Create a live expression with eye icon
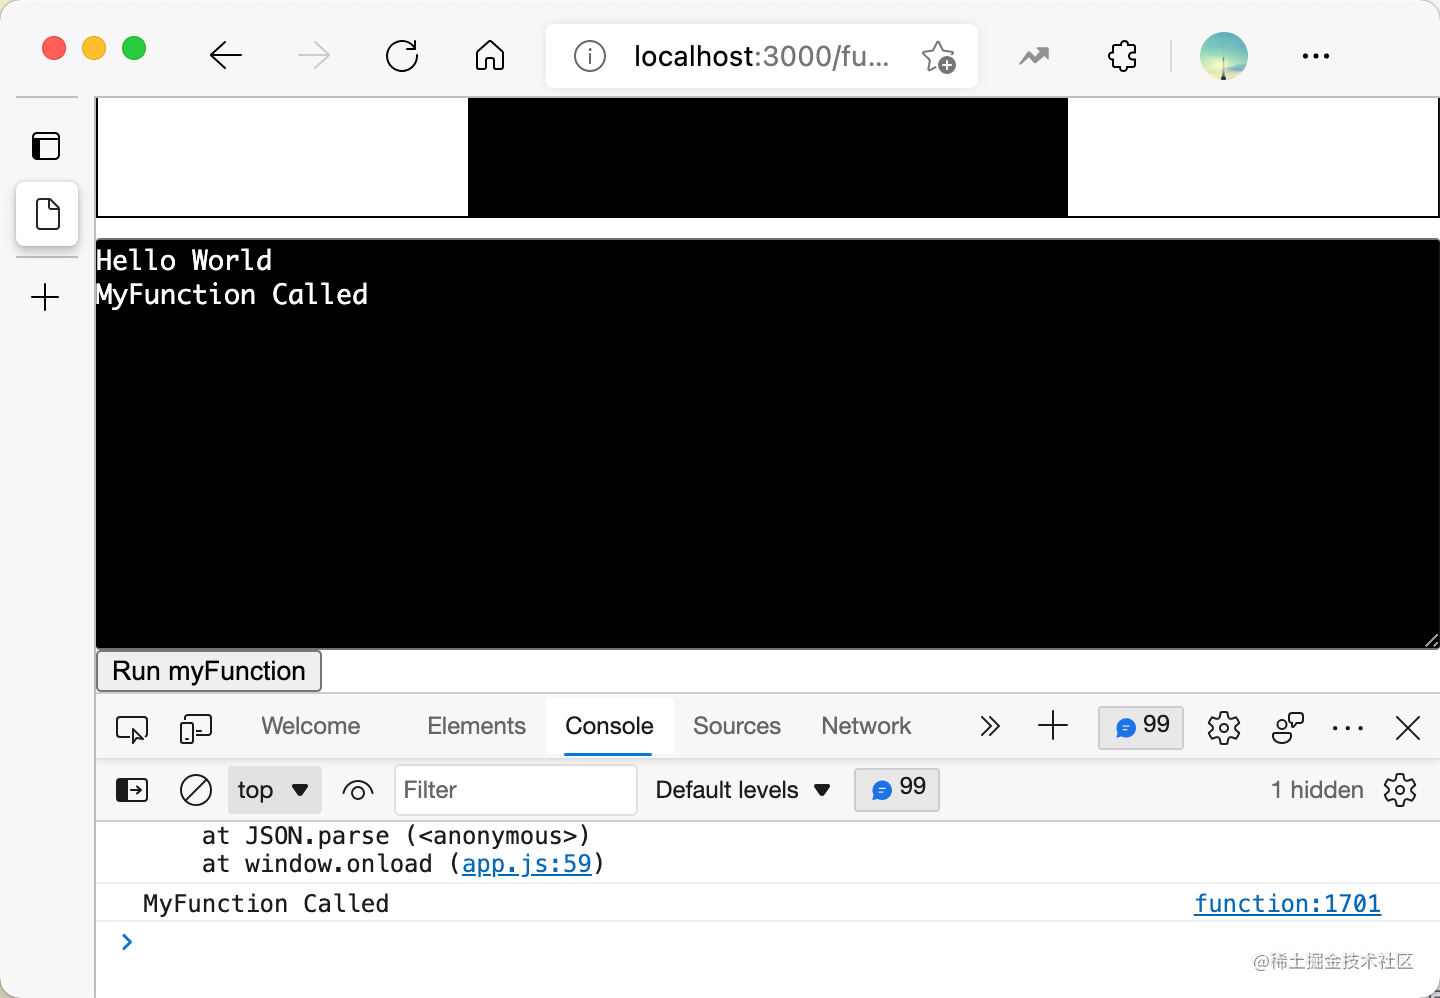Viewport: 1440px width, 998px height. (358, 790)
